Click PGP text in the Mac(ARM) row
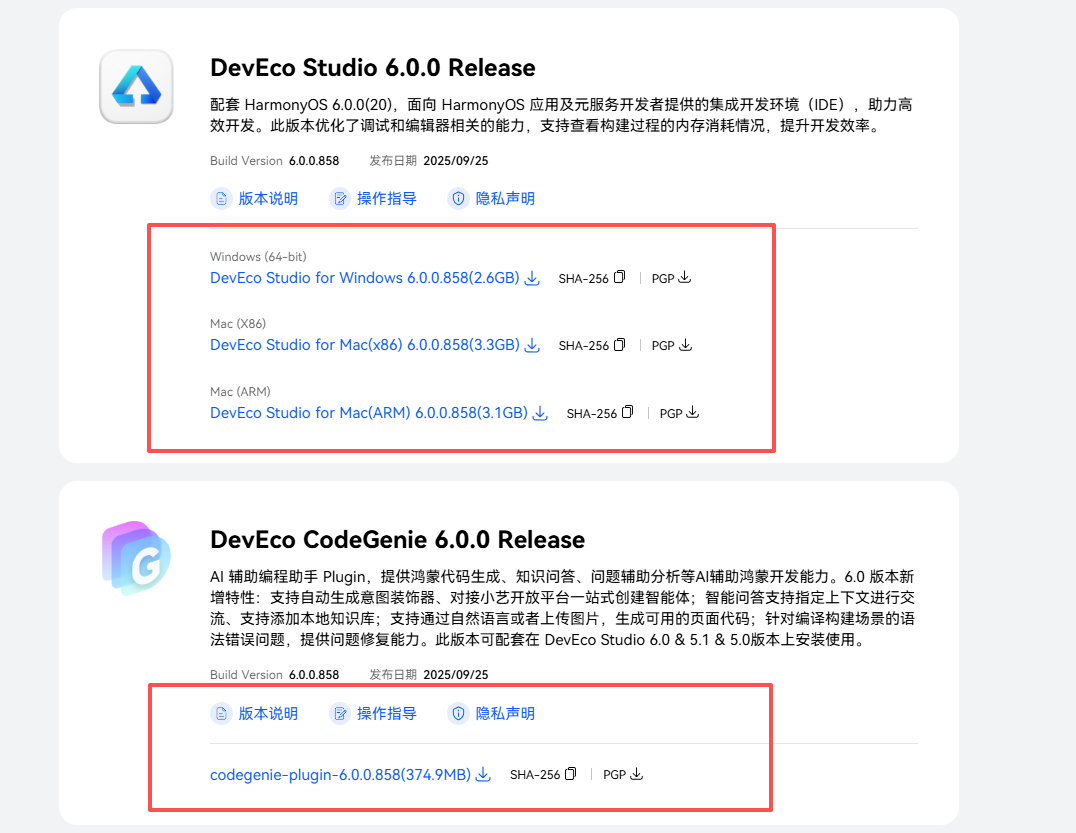 point(671,414)
